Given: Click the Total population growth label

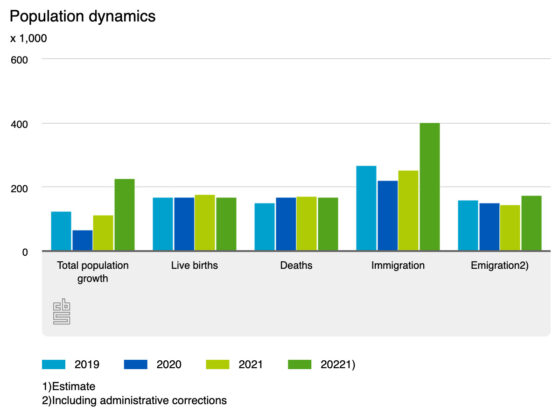Looking at the screenshot, I should tap(93, 272).
